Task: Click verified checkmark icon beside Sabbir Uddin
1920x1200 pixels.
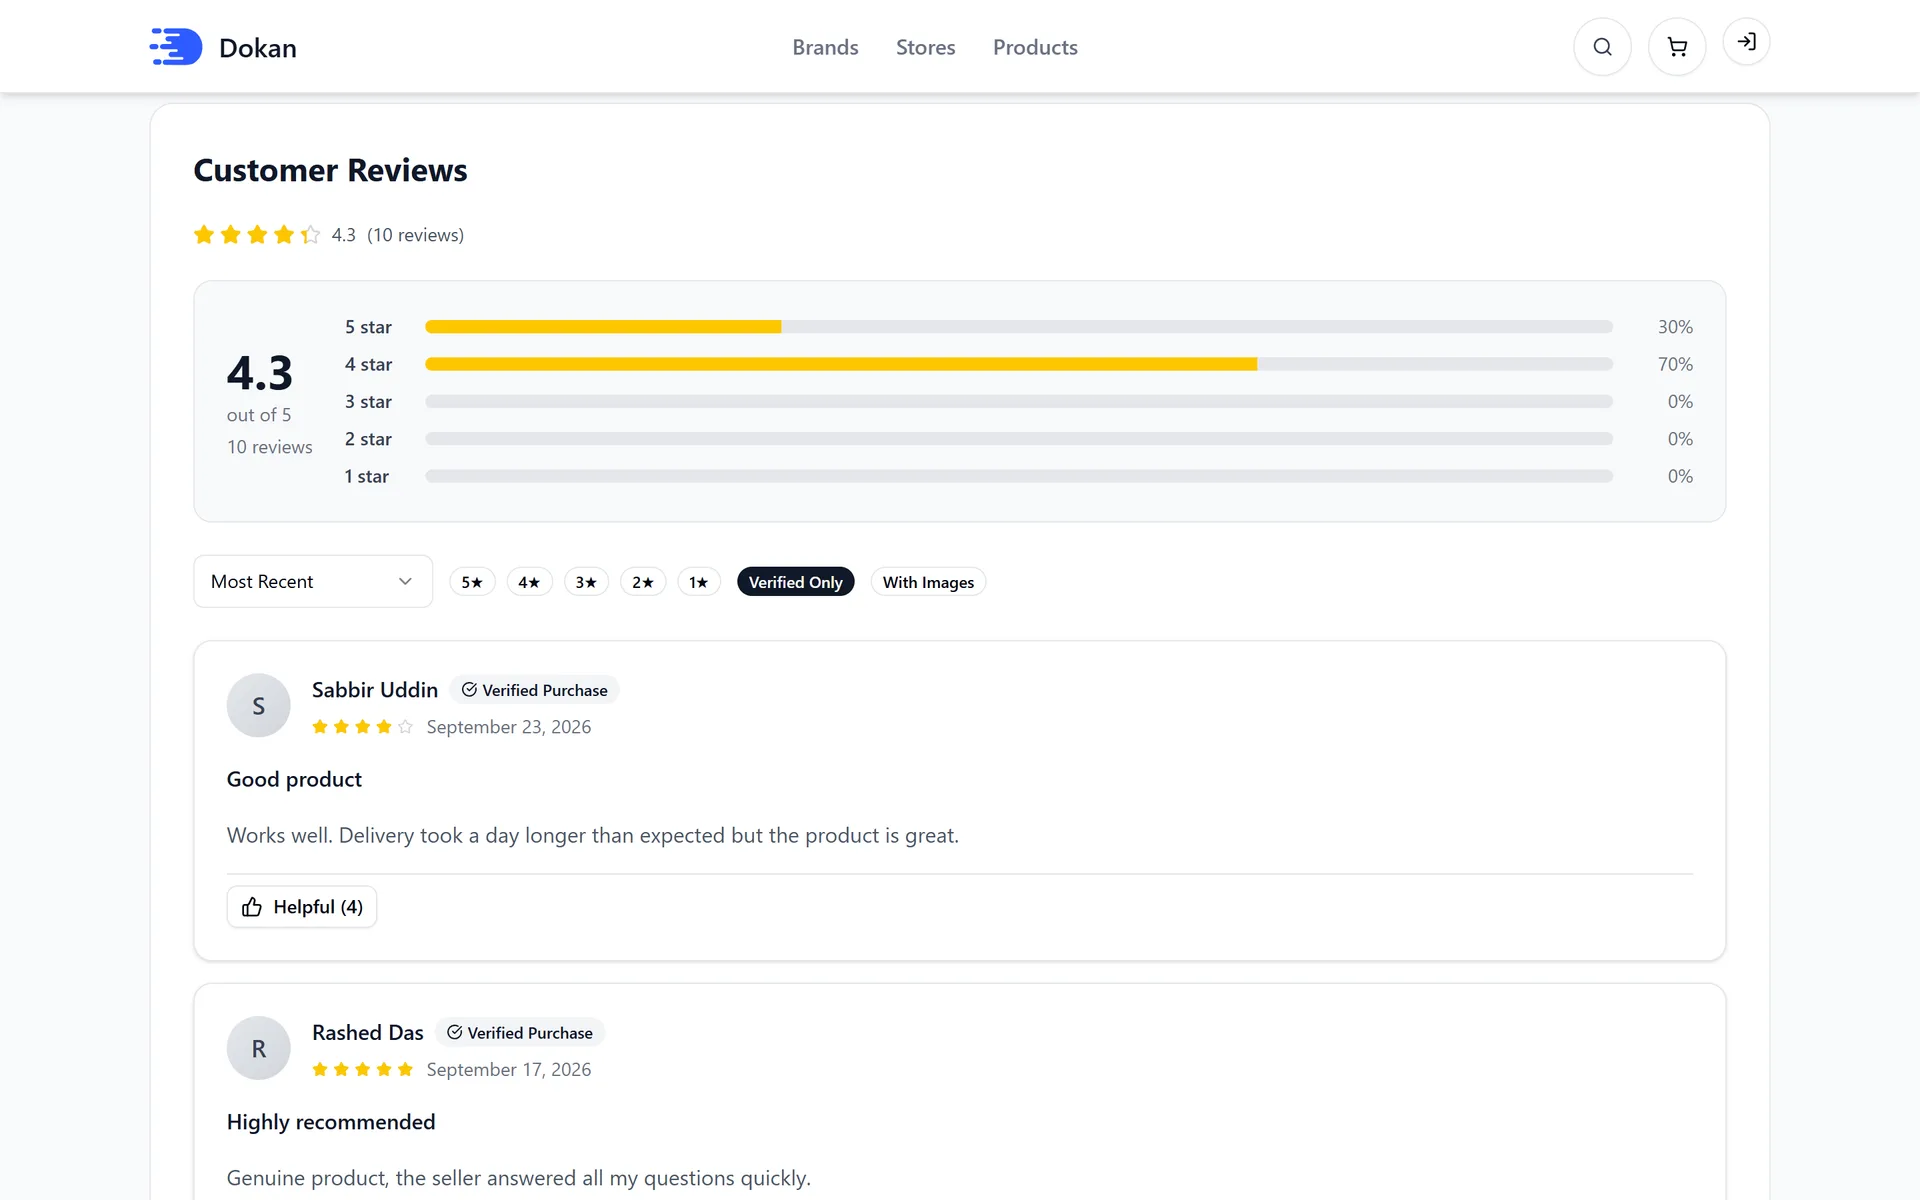Action: click(x=469, y=690)
